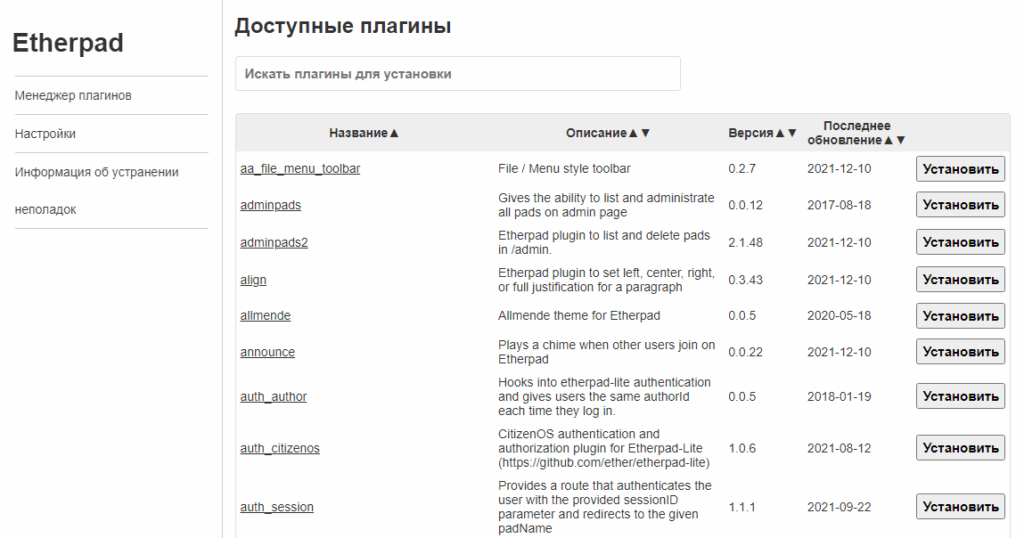Install the aa_file_menu_toolbar plugin
Screen dimensions: 1024x538
click(x=960, y=169)
